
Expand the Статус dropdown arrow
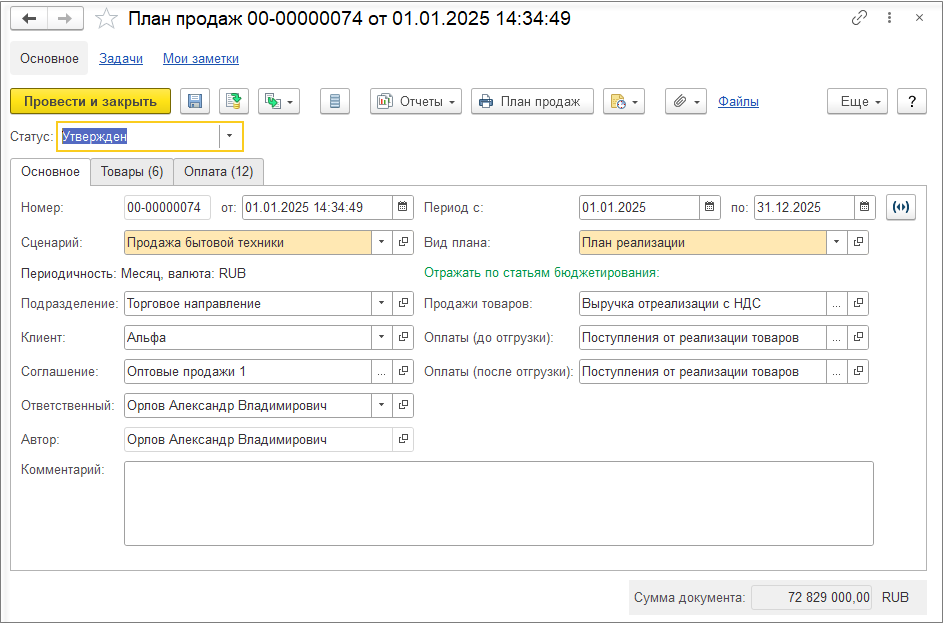pos(229,137)
